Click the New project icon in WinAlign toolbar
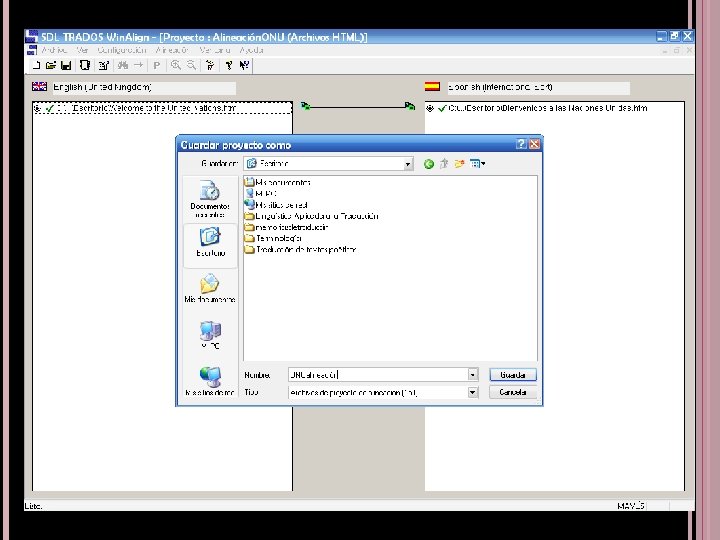 (x=36, y=65)
